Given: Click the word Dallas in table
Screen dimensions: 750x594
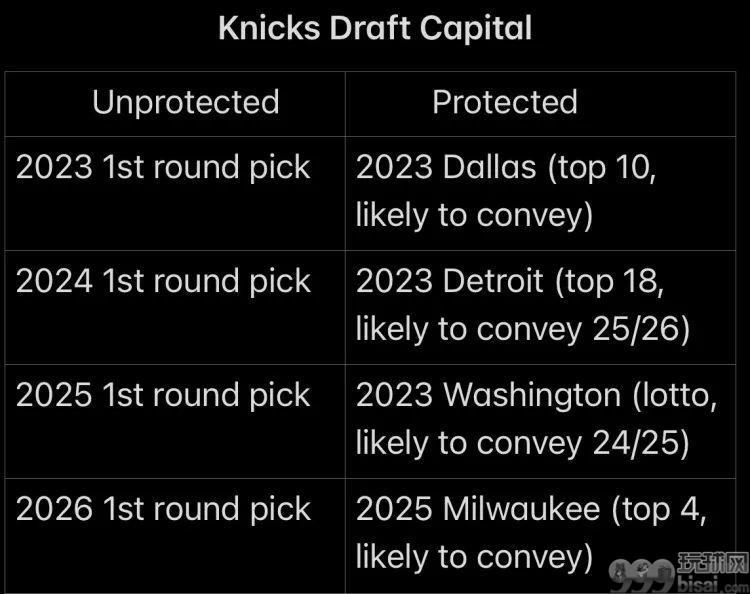Looking at the screenshot, I should point(489,167).
